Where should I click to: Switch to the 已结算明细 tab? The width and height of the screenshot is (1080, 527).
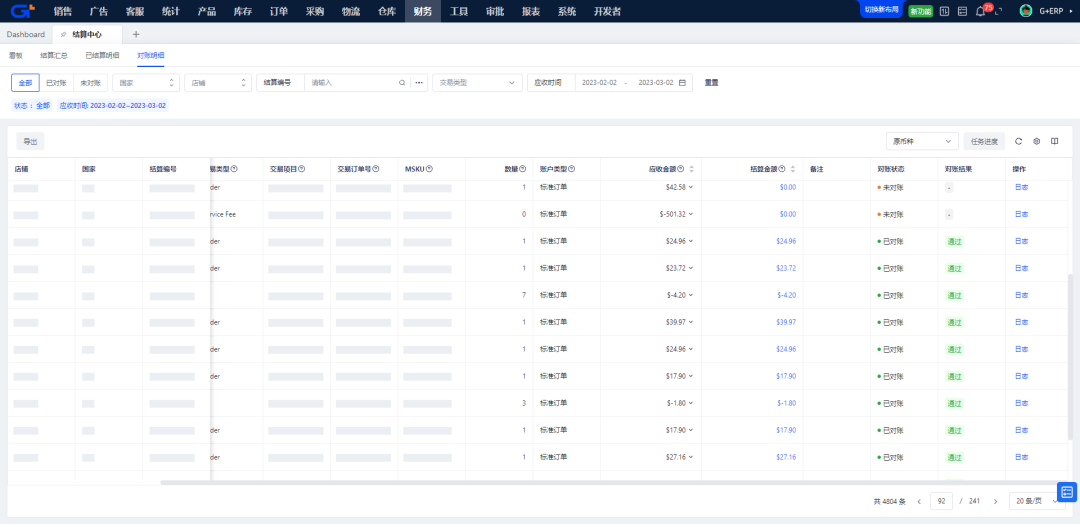[102, 55]
